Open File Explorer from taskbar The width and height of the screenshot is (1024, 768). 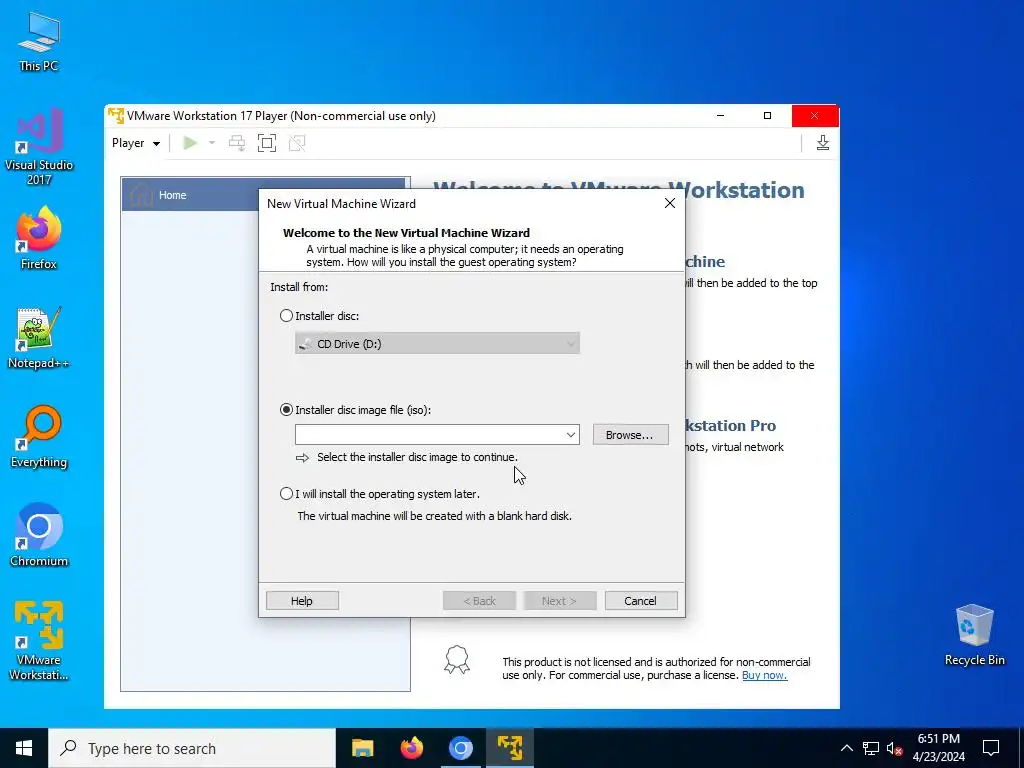[362, 748]
